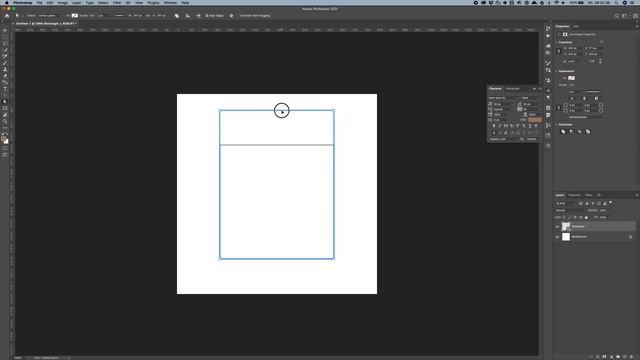640x360 pixels.
Task: Click the Character text color swatch
Action: point(535,120)
